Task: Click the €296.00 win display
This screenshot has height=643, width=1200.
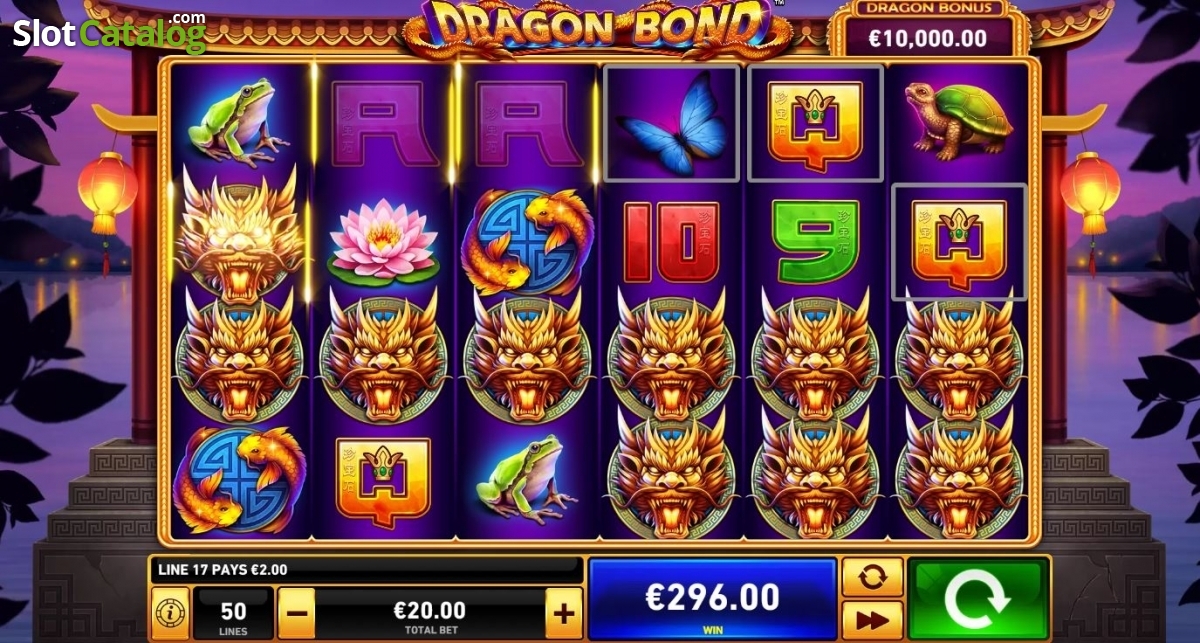Action: coord(712,598)
